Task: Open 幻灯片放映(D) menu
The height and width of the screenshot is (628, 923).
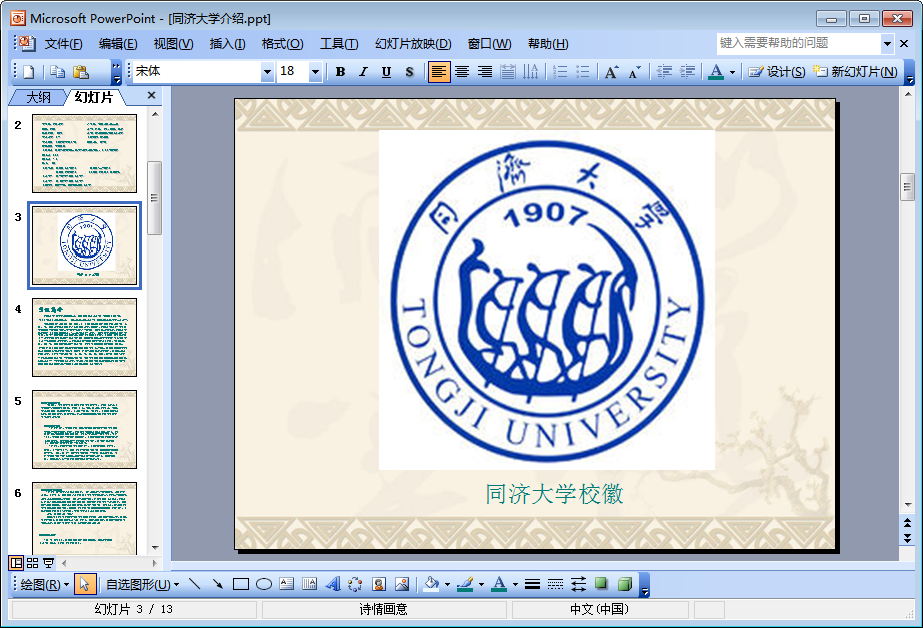Action: [x=413, y=44]
